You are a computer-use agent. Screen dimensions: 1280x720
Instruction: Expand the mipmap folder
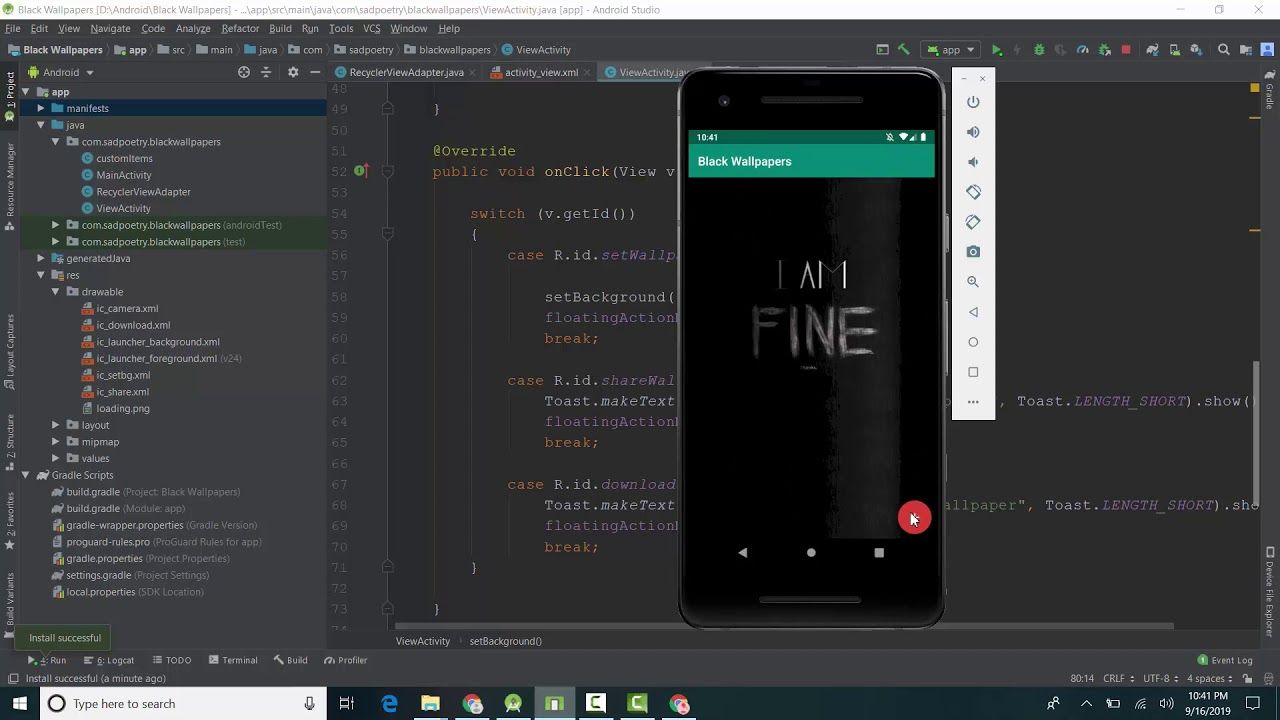[x=56, y=442]
